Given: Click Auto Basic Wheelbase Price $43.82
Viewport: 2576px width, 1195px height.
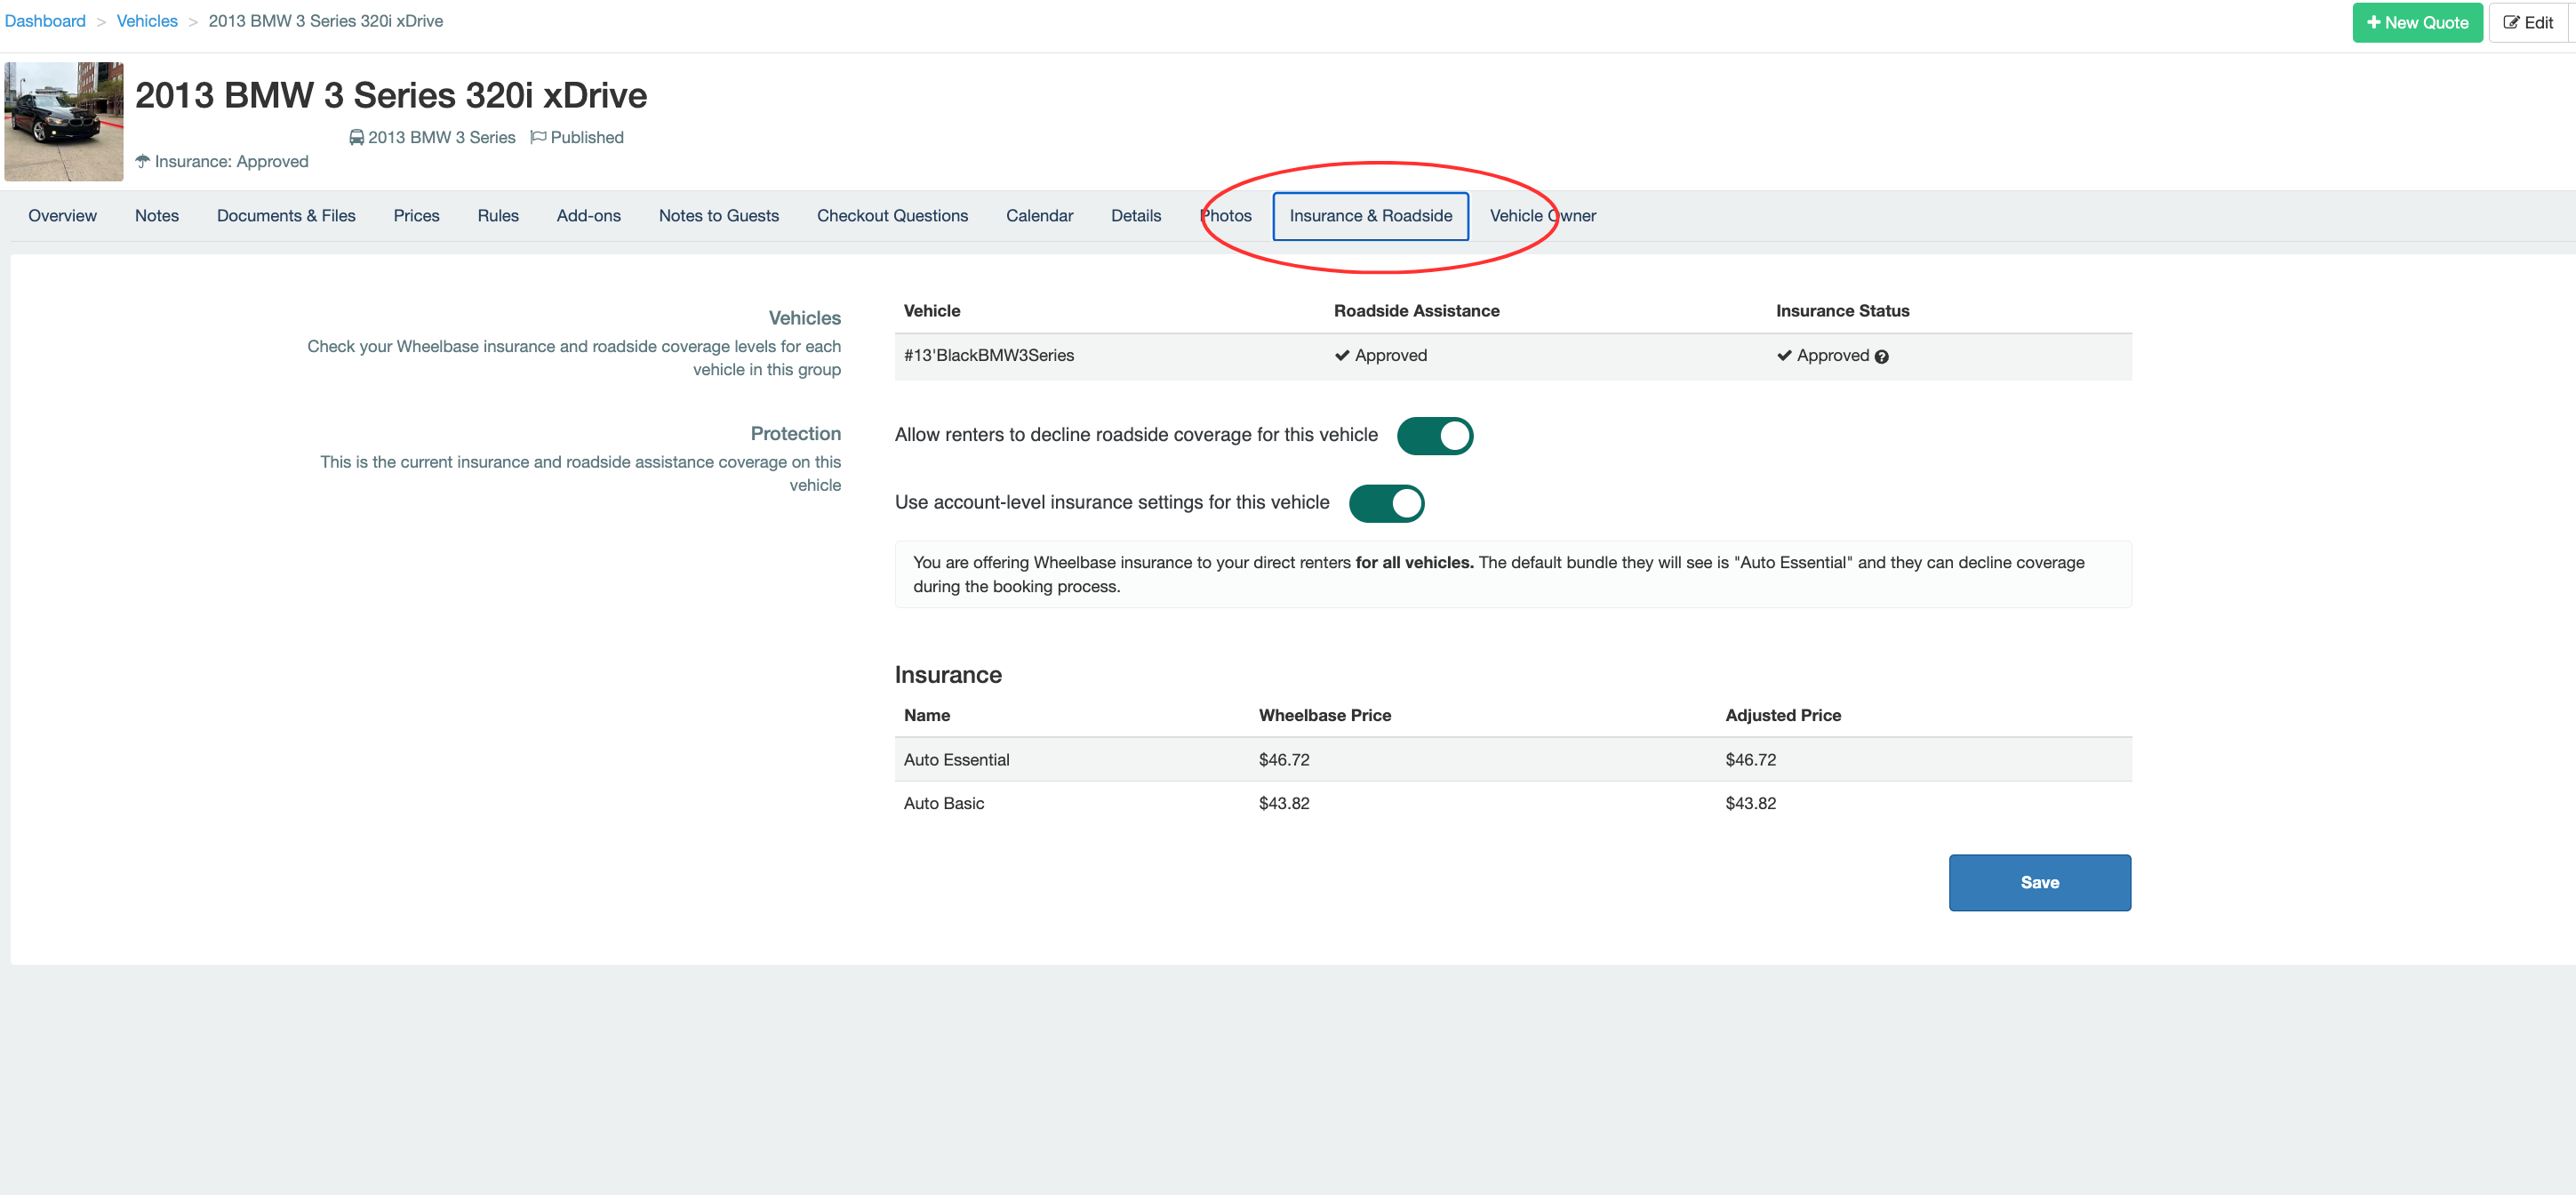Looking at the screenshot, I should pyautogui.click(x=1284, y=804).
